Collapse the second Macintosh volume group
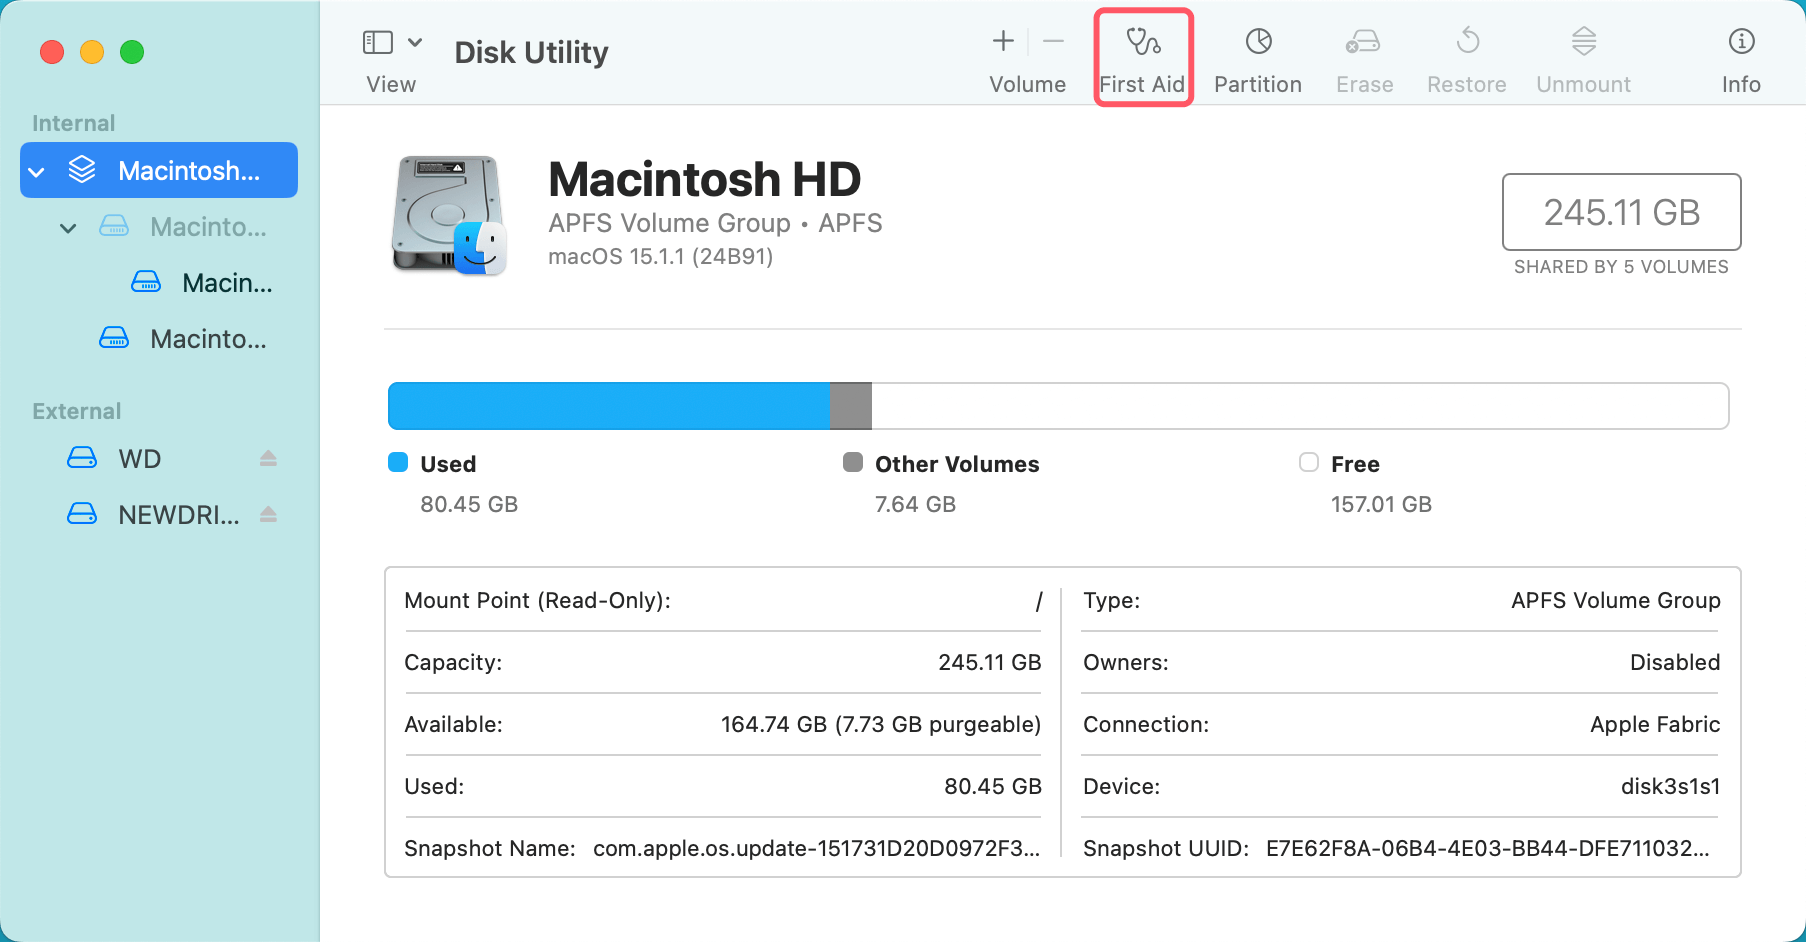The image size is (1806, 942). point(68,227)
